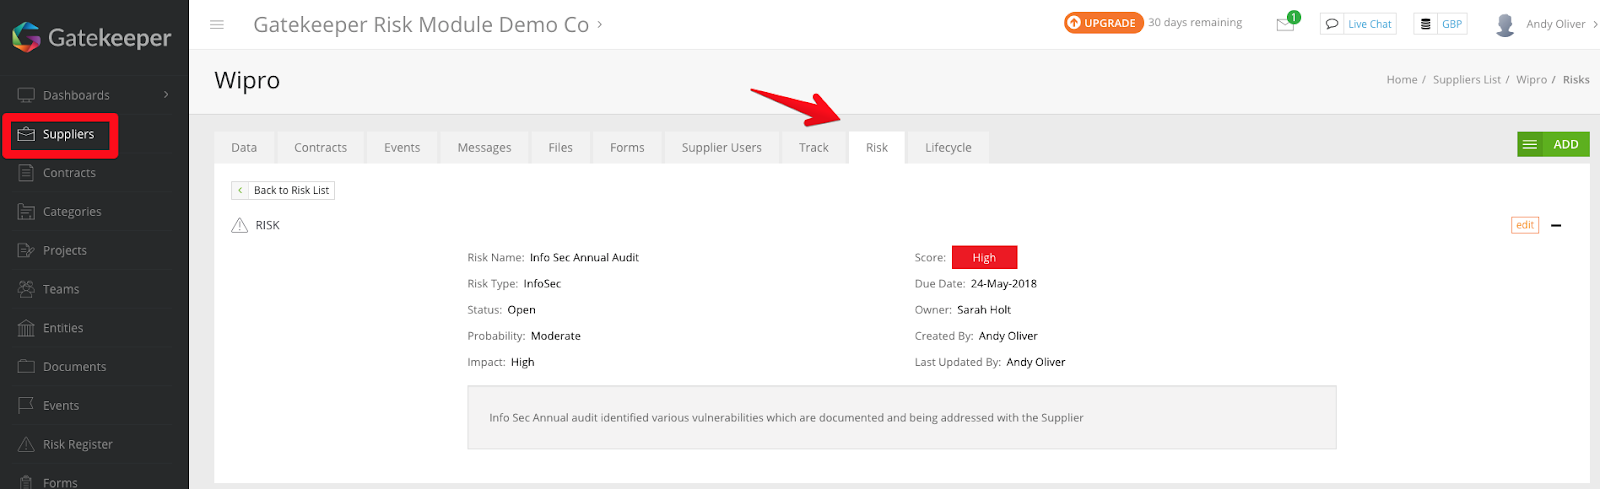Click the Risk Register warning triangle icon
This screenshot has width=1600, height=489.
[x=26, y=444]
